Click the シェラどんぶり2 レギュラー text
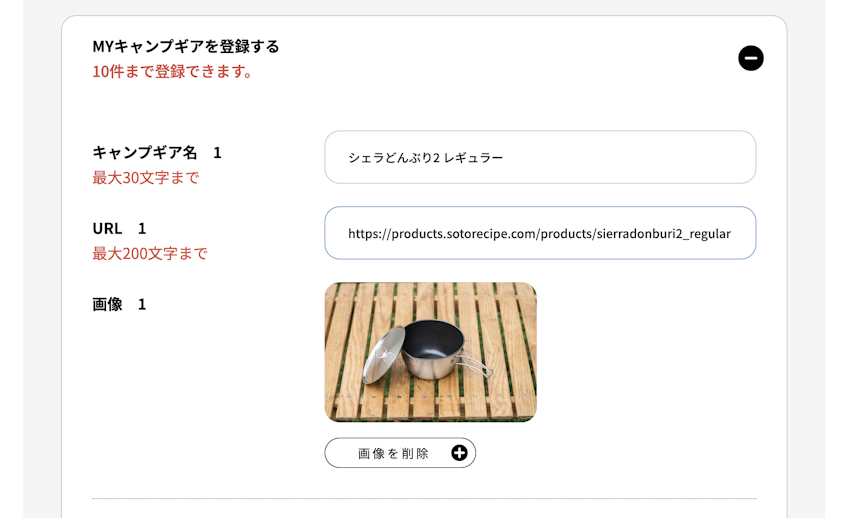This screenshot has width=850, height=518. [x=426, y=158]
